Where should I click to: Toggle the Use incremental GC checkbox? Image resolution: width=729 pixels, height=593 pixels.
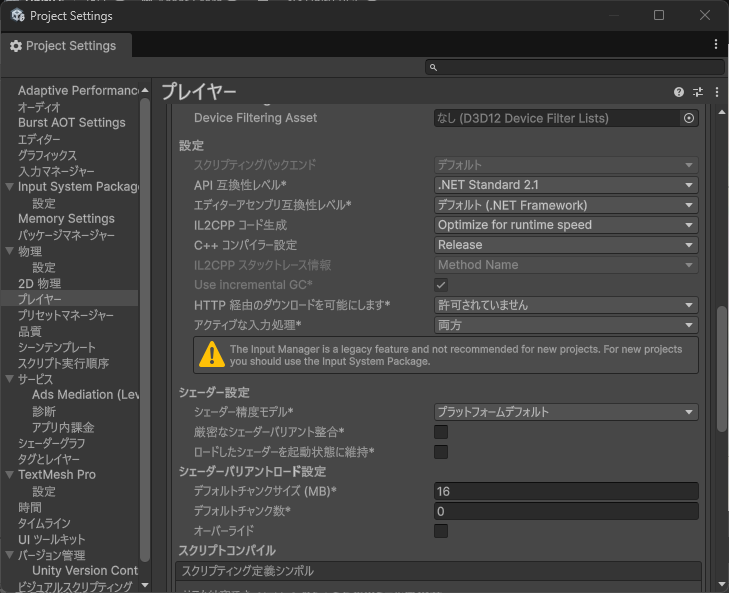(x=441, y=285)
